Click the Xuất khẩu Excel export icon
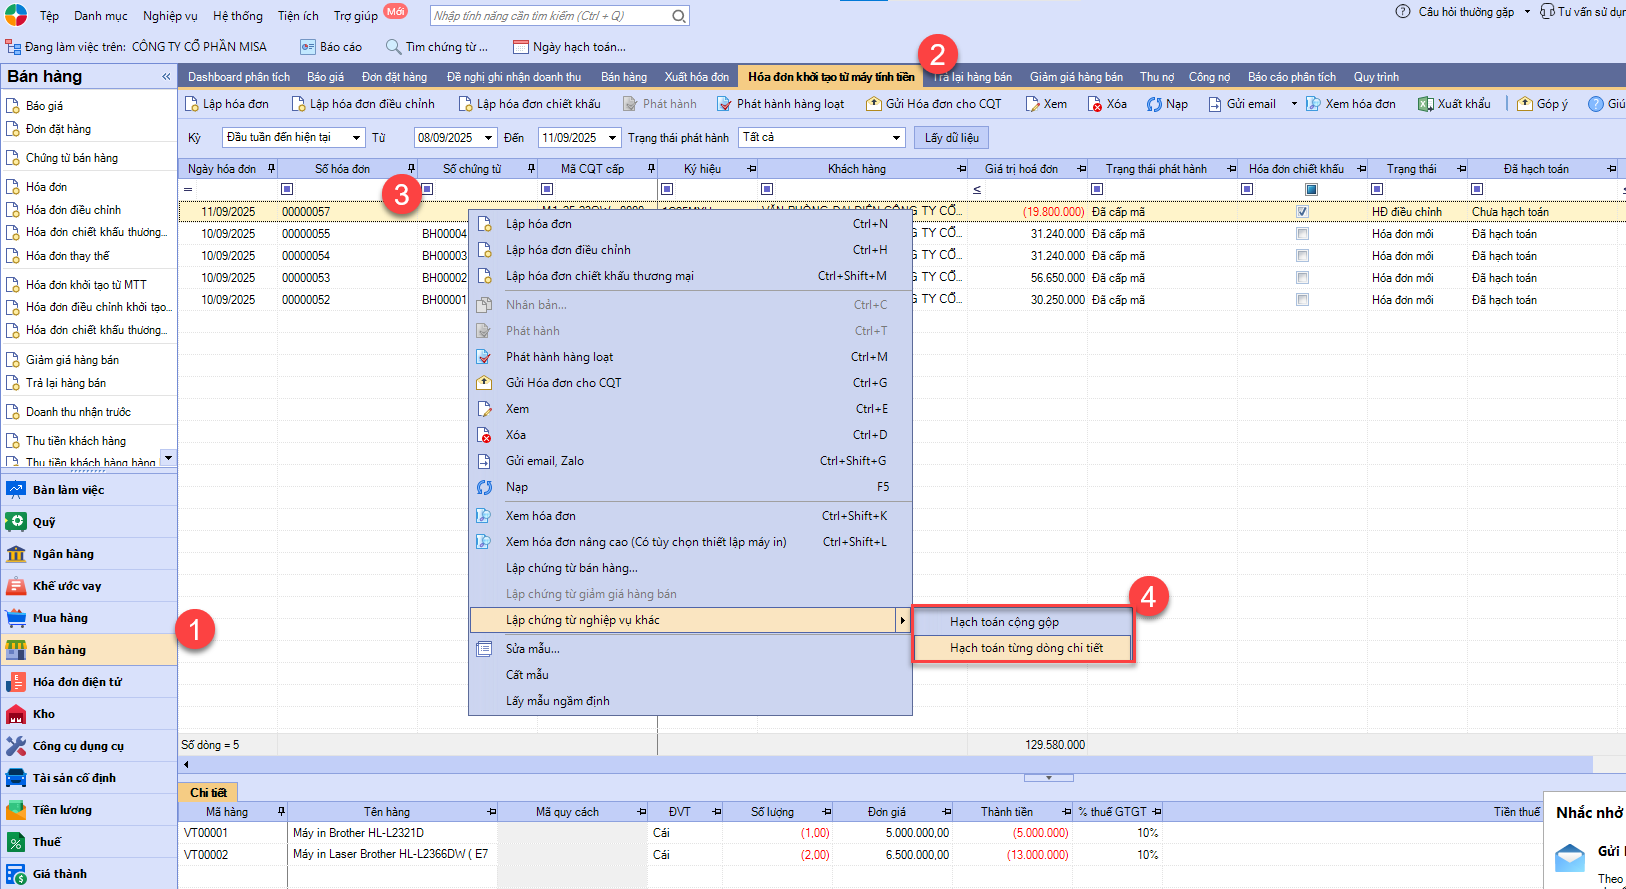 1426,104
